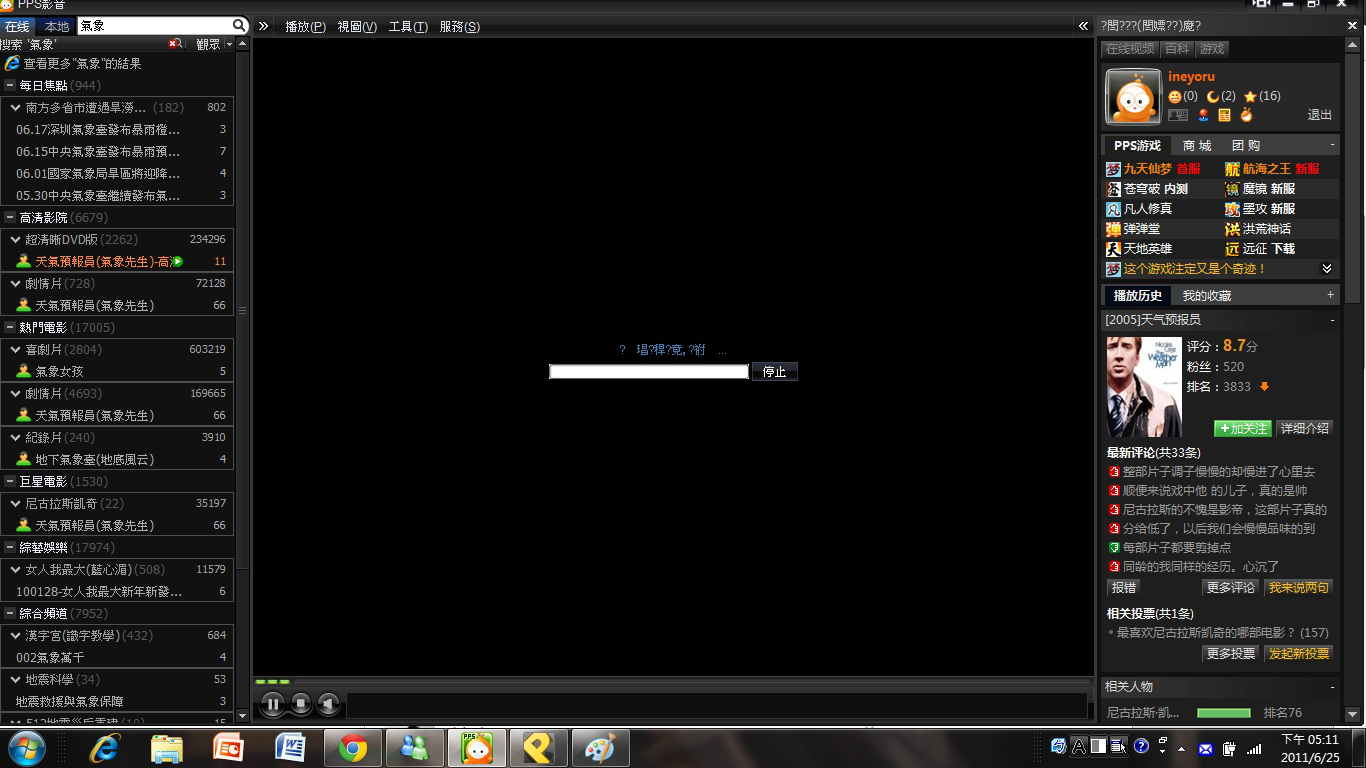Open the Paint app from the taskbar

click(x=600, y=748)
